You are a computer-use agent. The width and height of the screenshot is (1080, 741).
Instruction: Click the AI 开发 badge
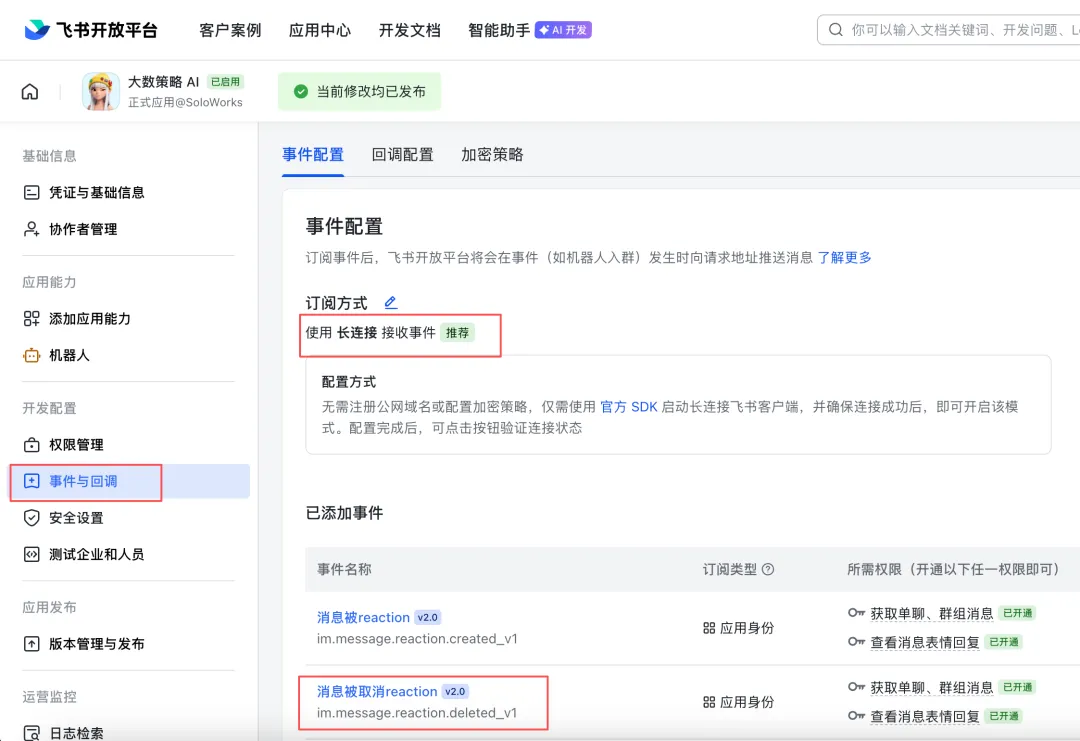coord(563,30)
